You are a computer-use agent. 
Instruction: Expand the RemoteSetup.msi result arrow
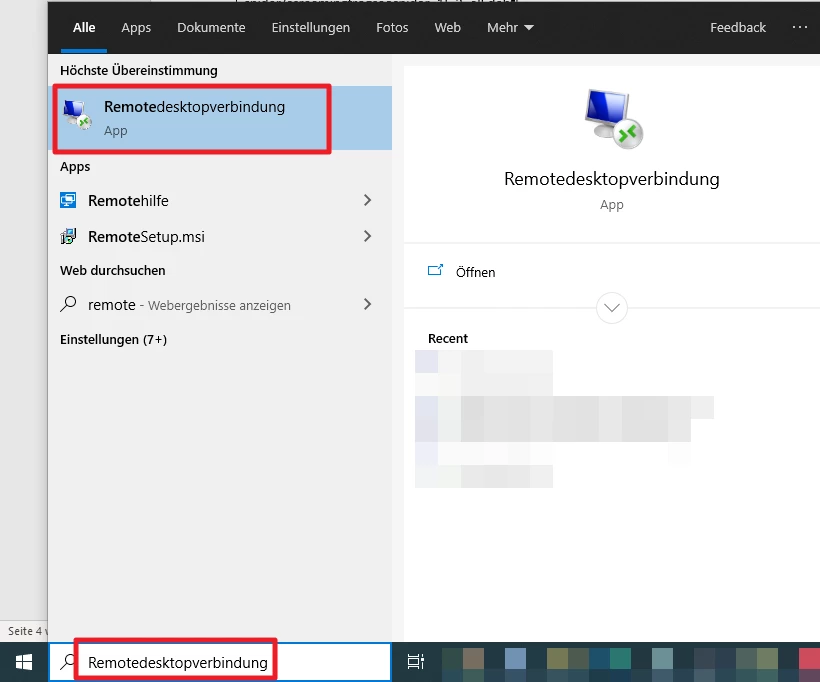367,237
